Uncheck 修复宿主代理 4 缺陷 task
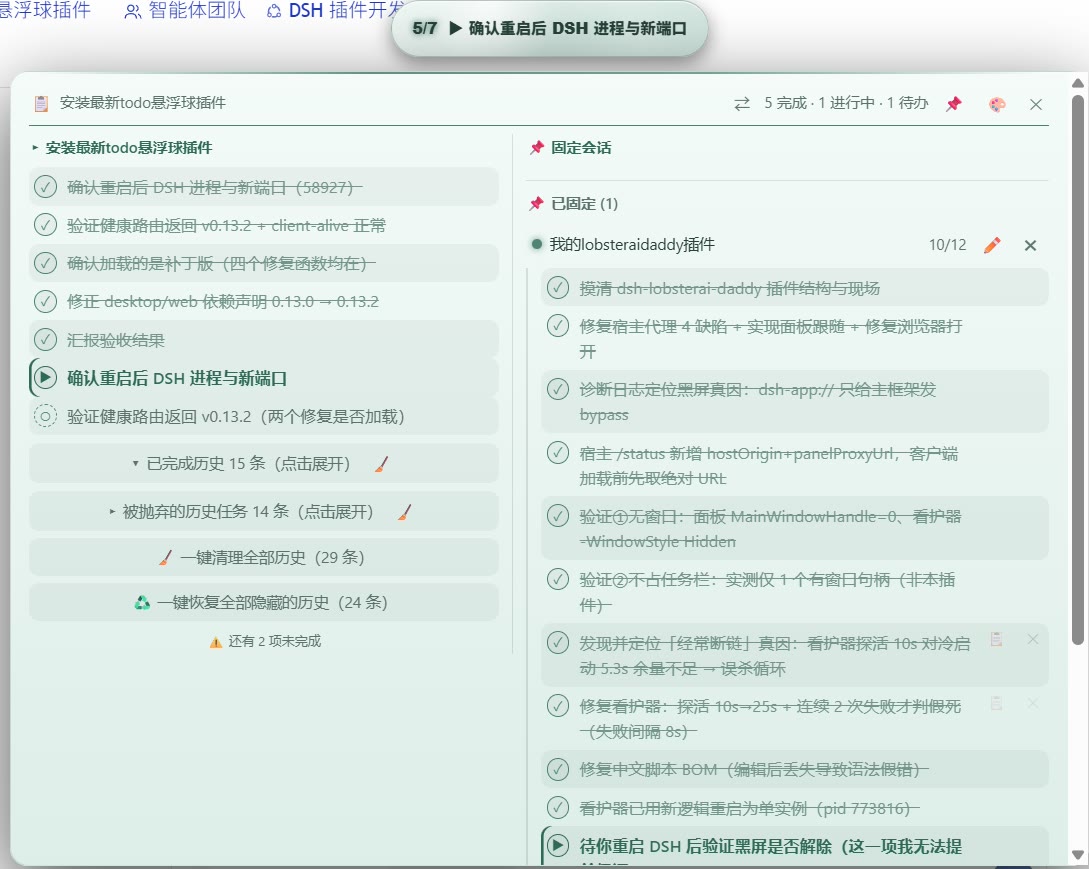Screen dimensions: 1089x869 pyautogui.click(x=558, y=326)
